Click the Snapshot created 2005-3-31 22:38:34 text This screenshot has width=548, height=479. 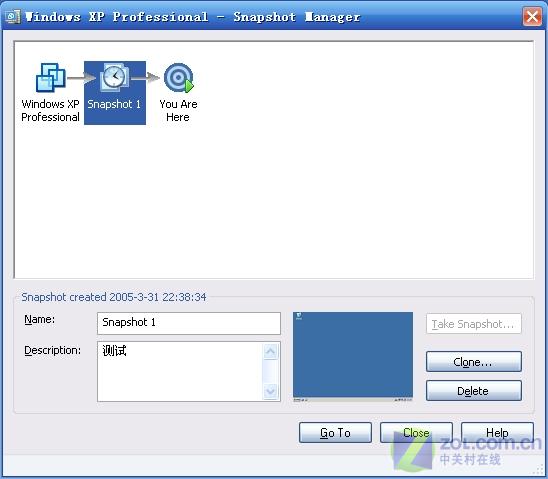tap(114, 297)
